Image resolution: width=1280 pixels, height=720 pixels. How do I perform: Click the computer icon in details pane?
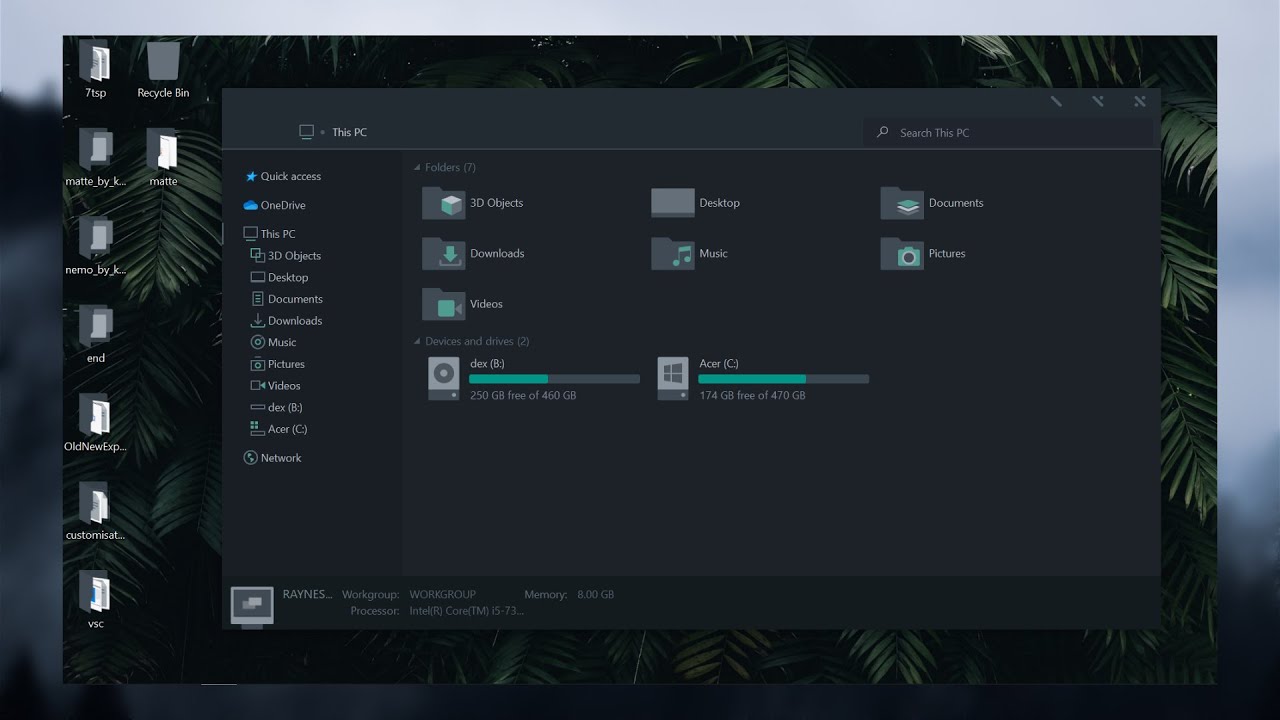(x=252, y=607)
